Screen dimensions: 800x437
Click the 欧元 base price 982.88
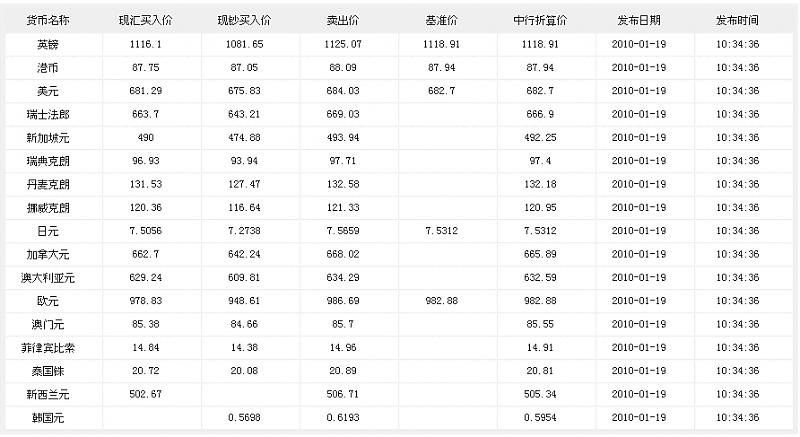[x=441, y=301]
